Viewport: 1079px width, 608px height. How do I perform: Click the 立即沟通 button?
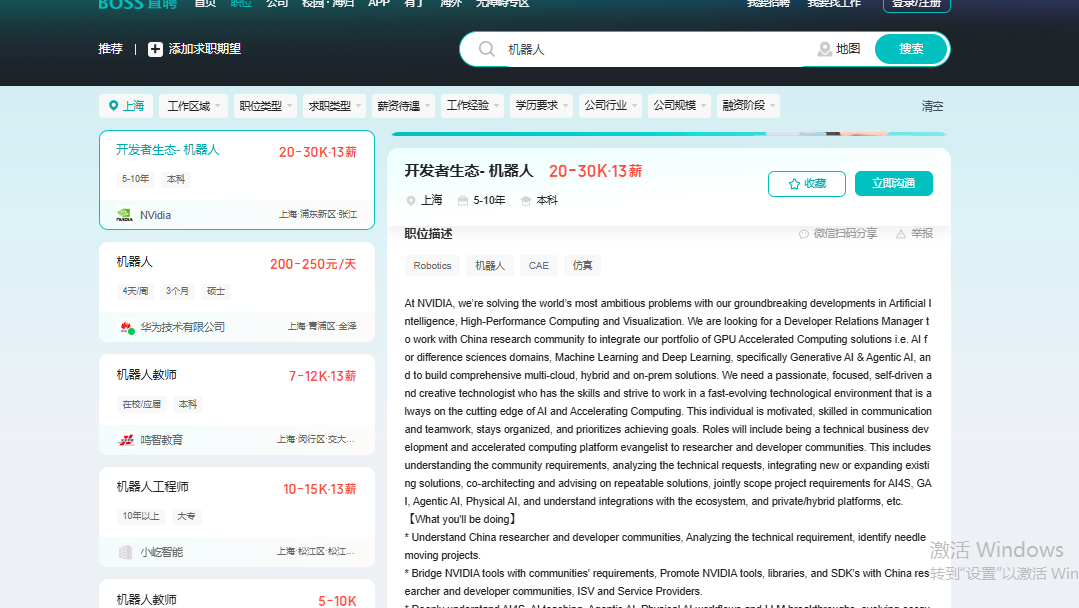(893, 184)
